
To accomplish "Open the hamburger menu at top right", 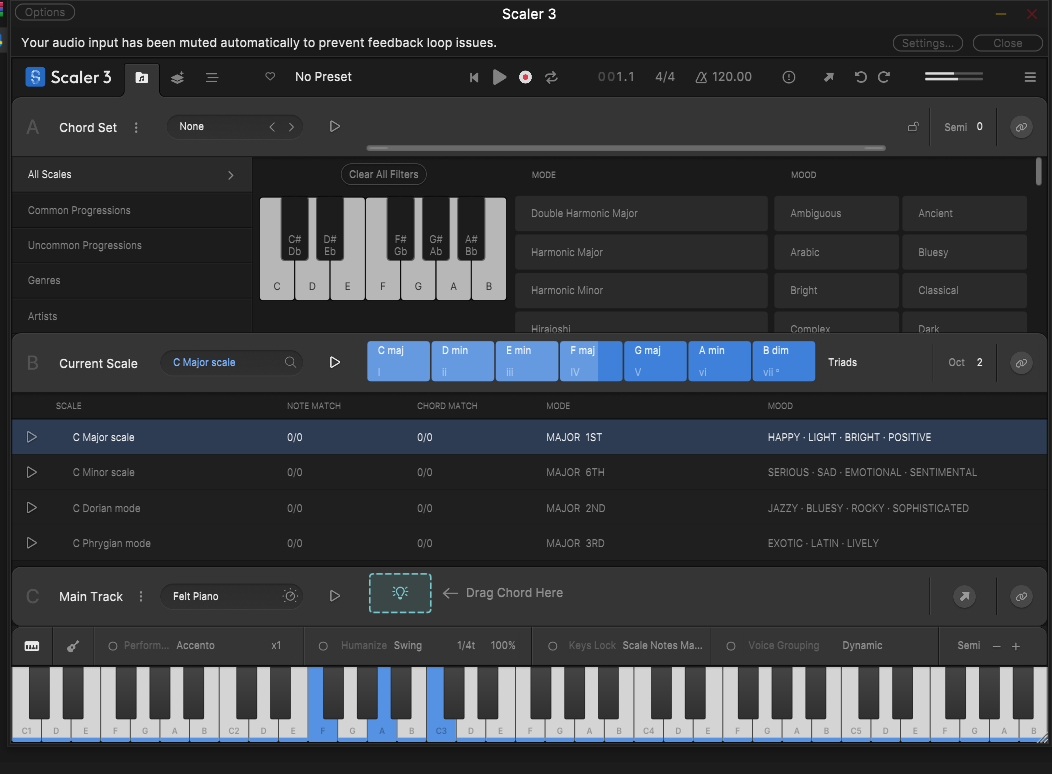I will [x=1030, y=77].
